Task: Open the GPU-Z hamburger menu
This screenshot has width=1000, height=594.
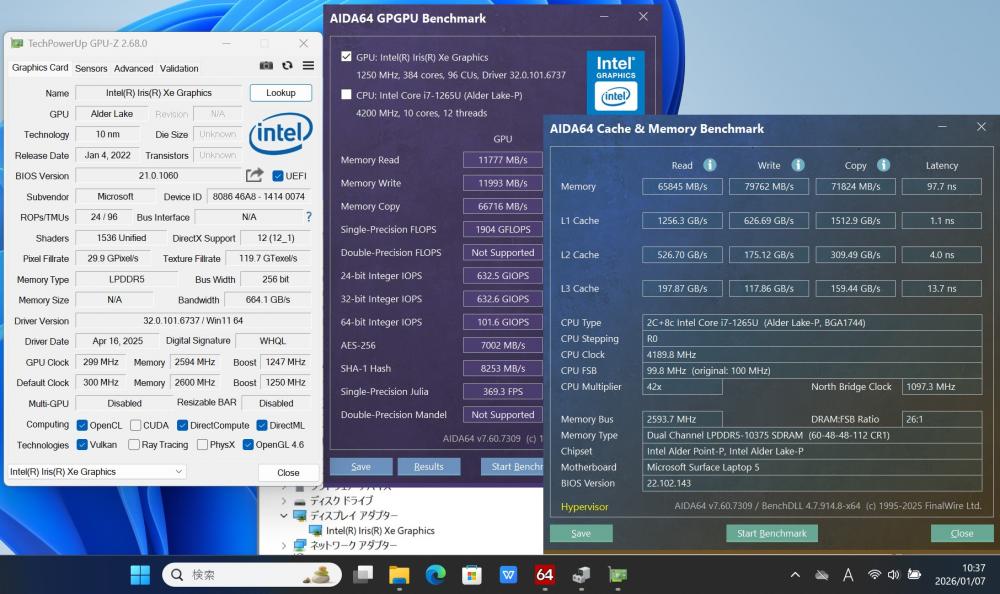Action: click(308, 66)
